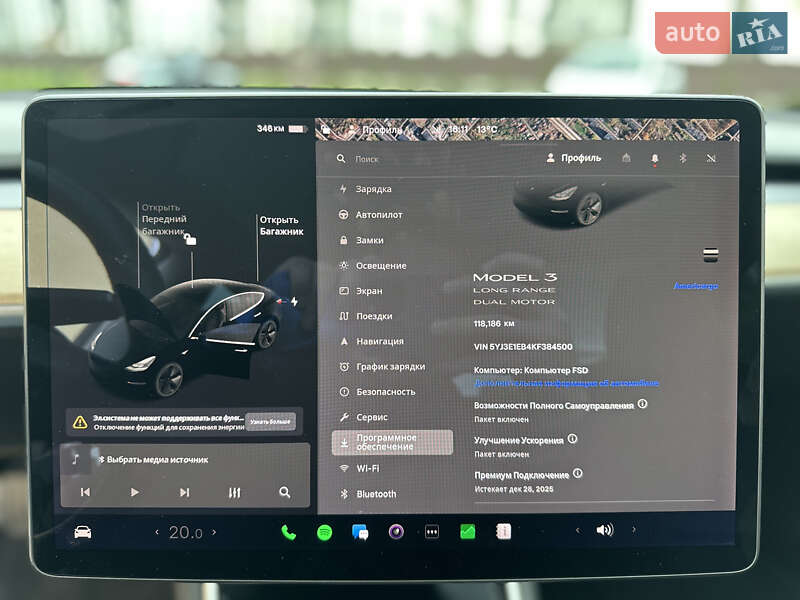Viewport: 800px width, 600px height.
Task: Tap the 118,186 км odometer reading
Action: coord(494,323)
